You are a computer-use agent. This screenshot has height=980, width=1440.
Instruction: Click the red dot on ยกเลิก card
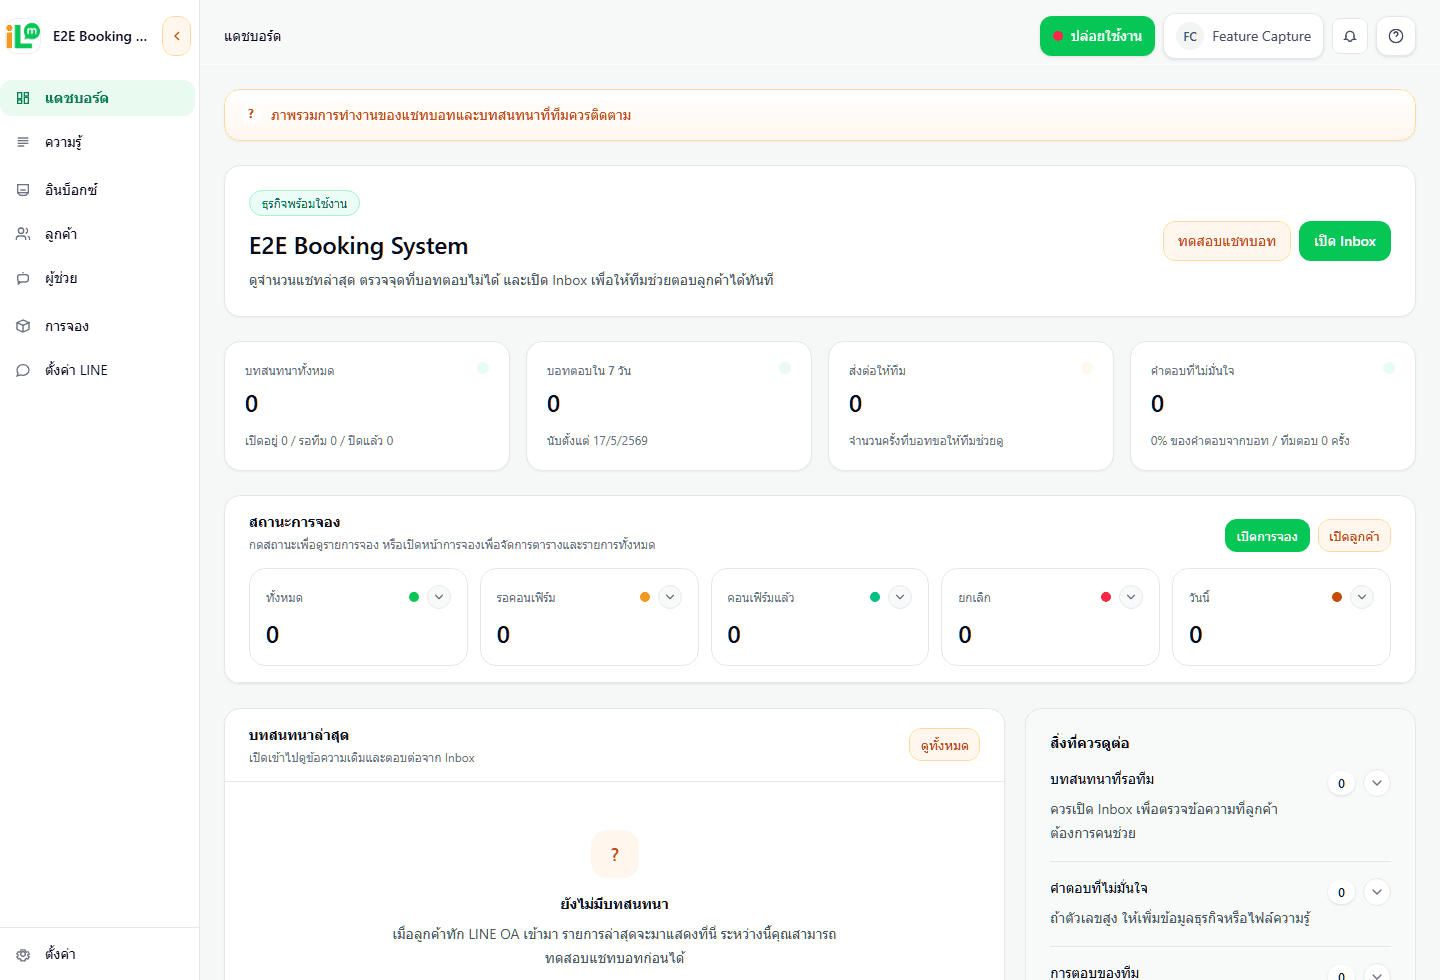click(x=1106, y=597)
